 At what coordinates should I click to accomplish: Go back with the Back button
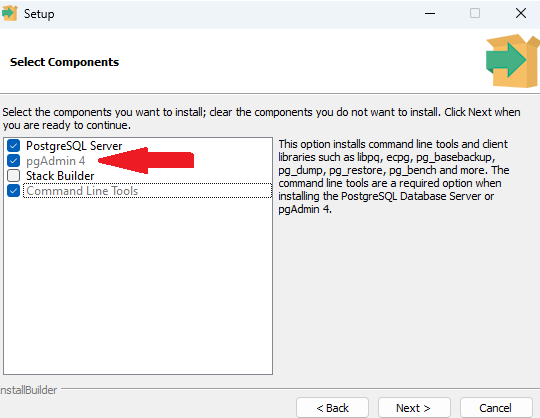332,408
